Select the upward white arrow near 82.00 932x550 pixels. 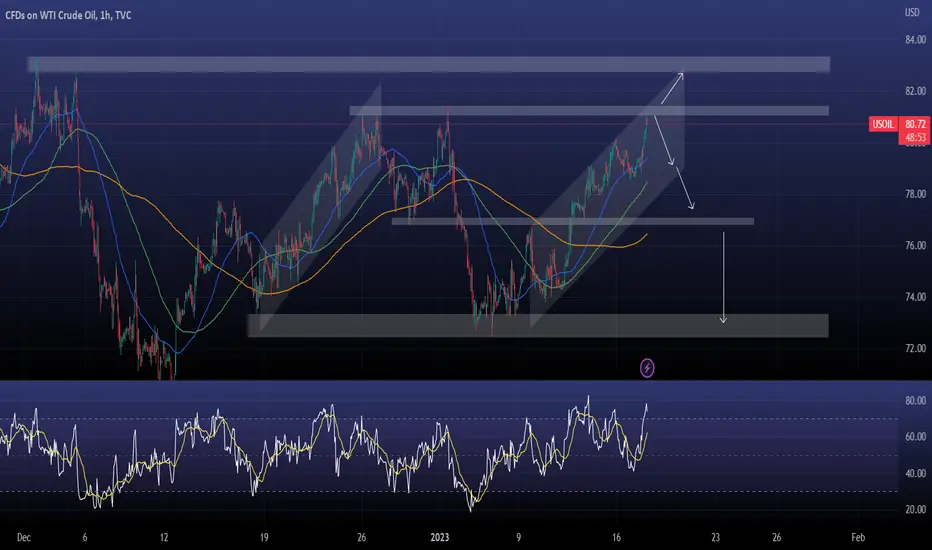(x=672, y=88)
